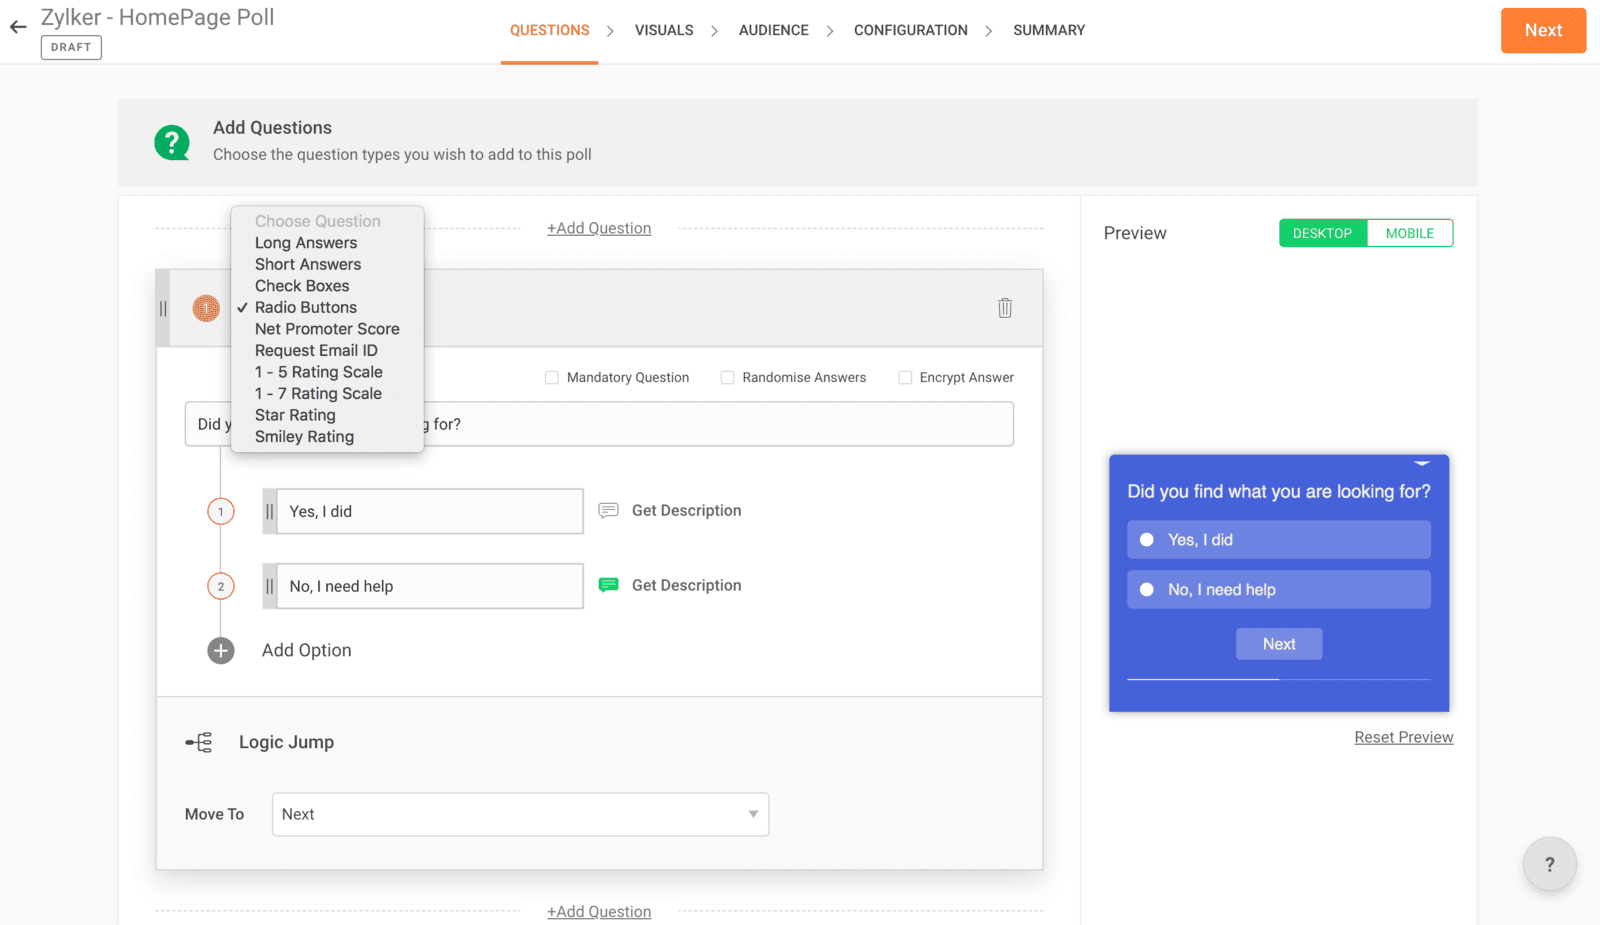Select the 'Yes, I did' radio in preview
1600x925 pixels.
coord(1147,540)
